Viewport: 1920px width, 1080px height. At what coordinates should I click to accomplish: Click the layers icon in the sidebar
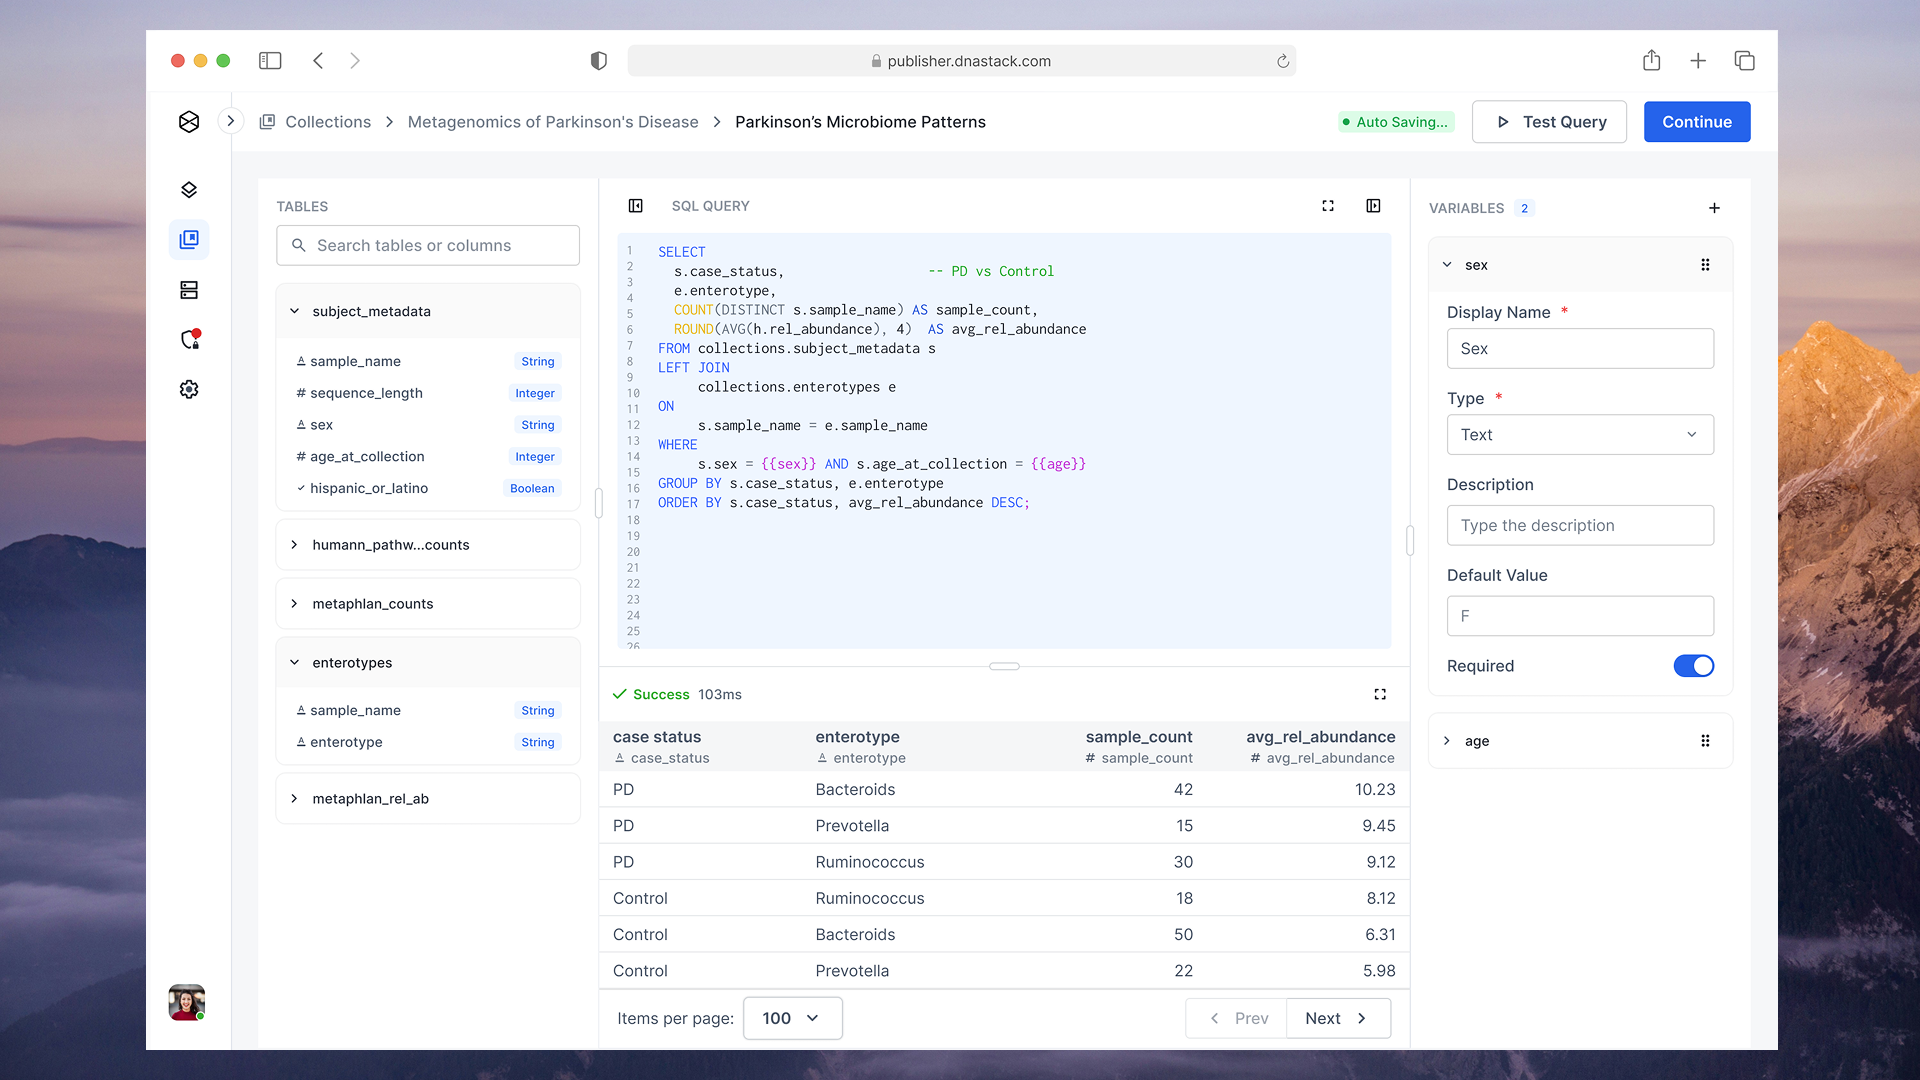pyautogui.click(x=189, y=189)
